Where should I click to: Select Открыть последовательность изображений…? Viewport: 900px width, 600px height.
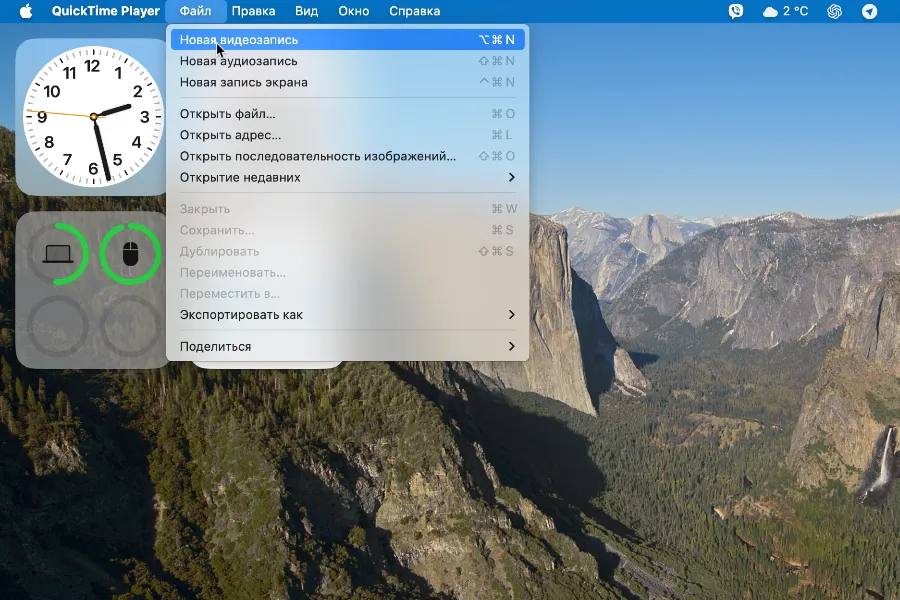click(347, 156)
